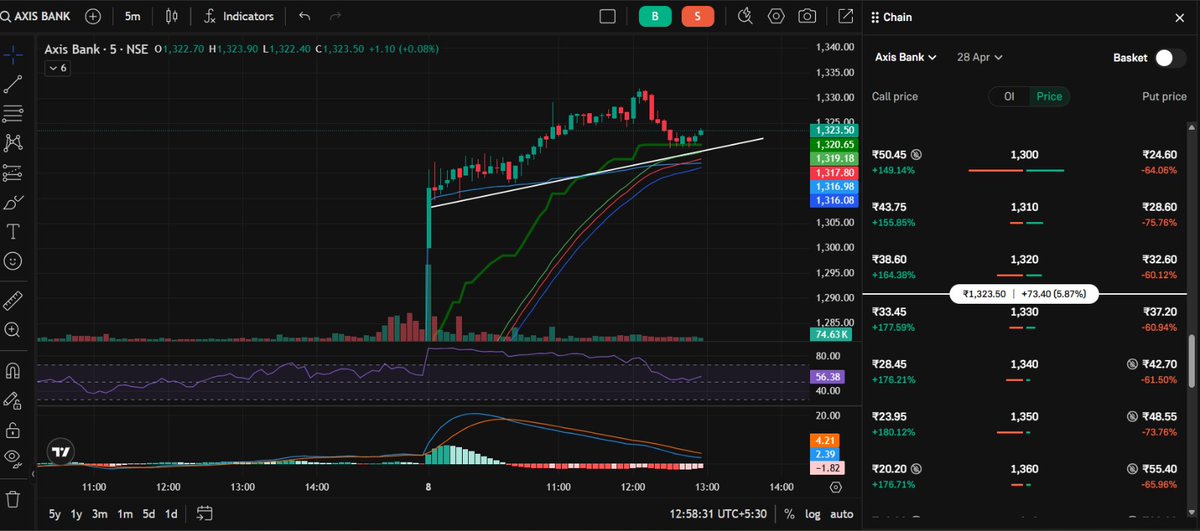Click the orange S sell button
Image resolution: width=1200 pixels, height=531 pixels.
click(697, 16)
